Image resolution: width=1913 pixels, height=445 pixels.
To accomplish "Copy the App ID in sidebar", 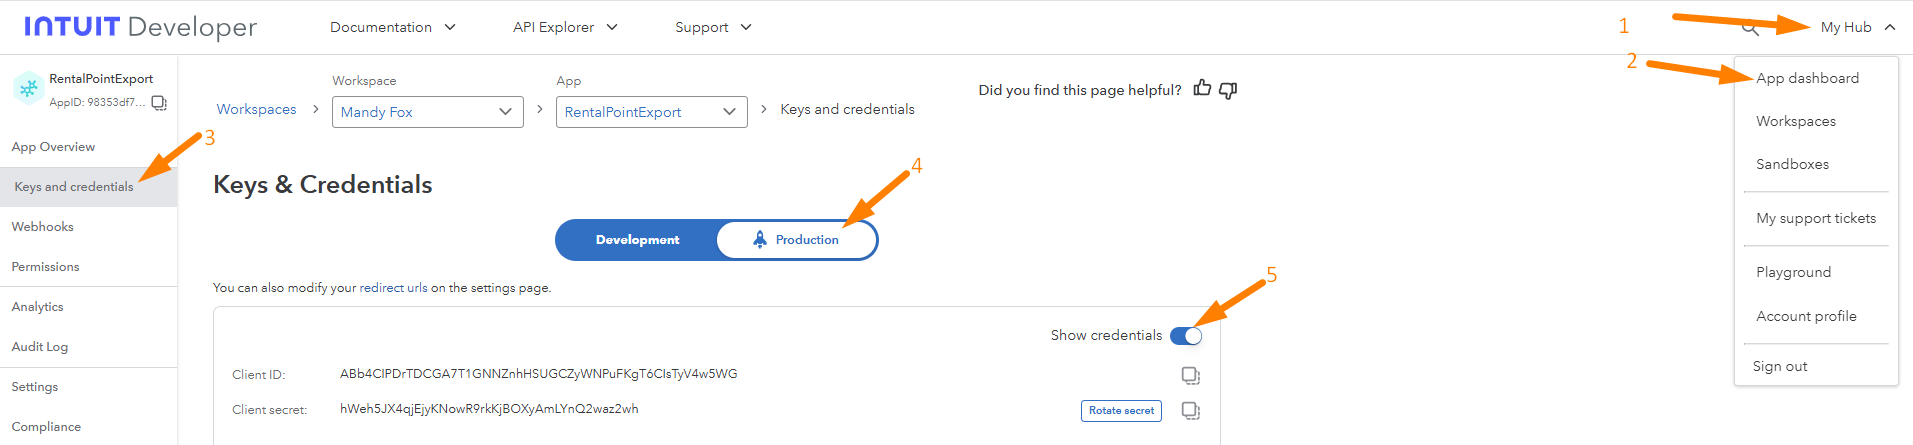I will (x=159, y=103).
